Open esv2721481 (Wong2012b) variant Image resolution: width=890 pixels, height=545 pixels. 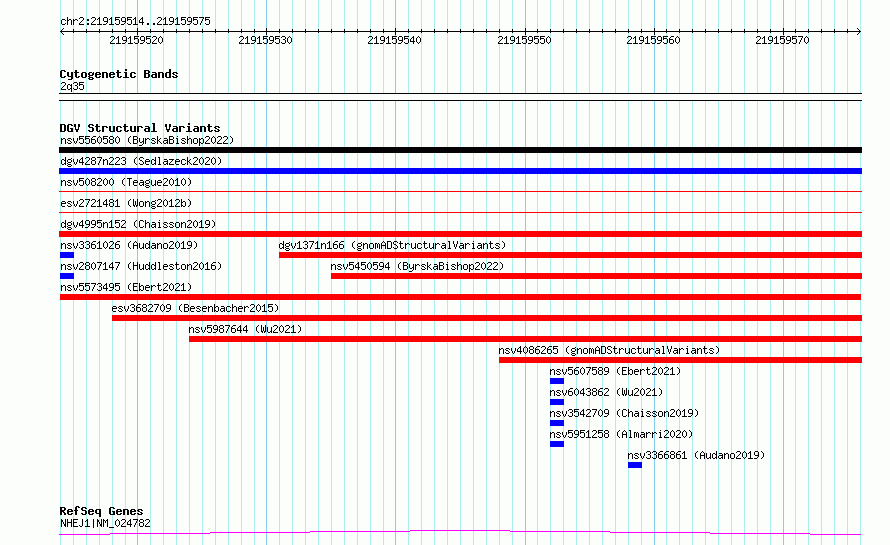coord(126,203)
